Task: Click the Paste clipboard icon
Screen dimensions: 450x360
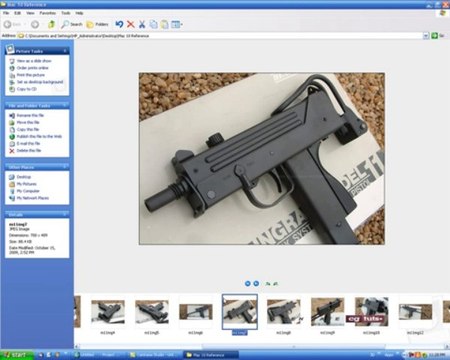Action: [165, 24]
